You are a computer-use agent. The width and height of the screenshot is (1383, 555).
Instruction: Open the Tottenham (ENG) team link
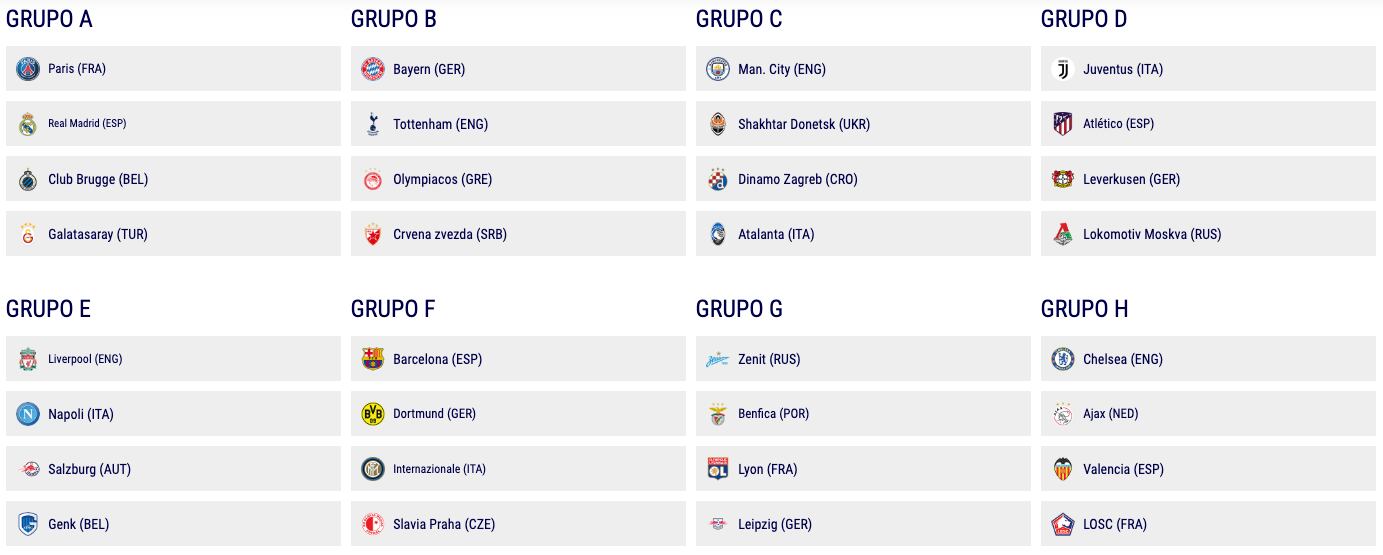tap(440, 124)
